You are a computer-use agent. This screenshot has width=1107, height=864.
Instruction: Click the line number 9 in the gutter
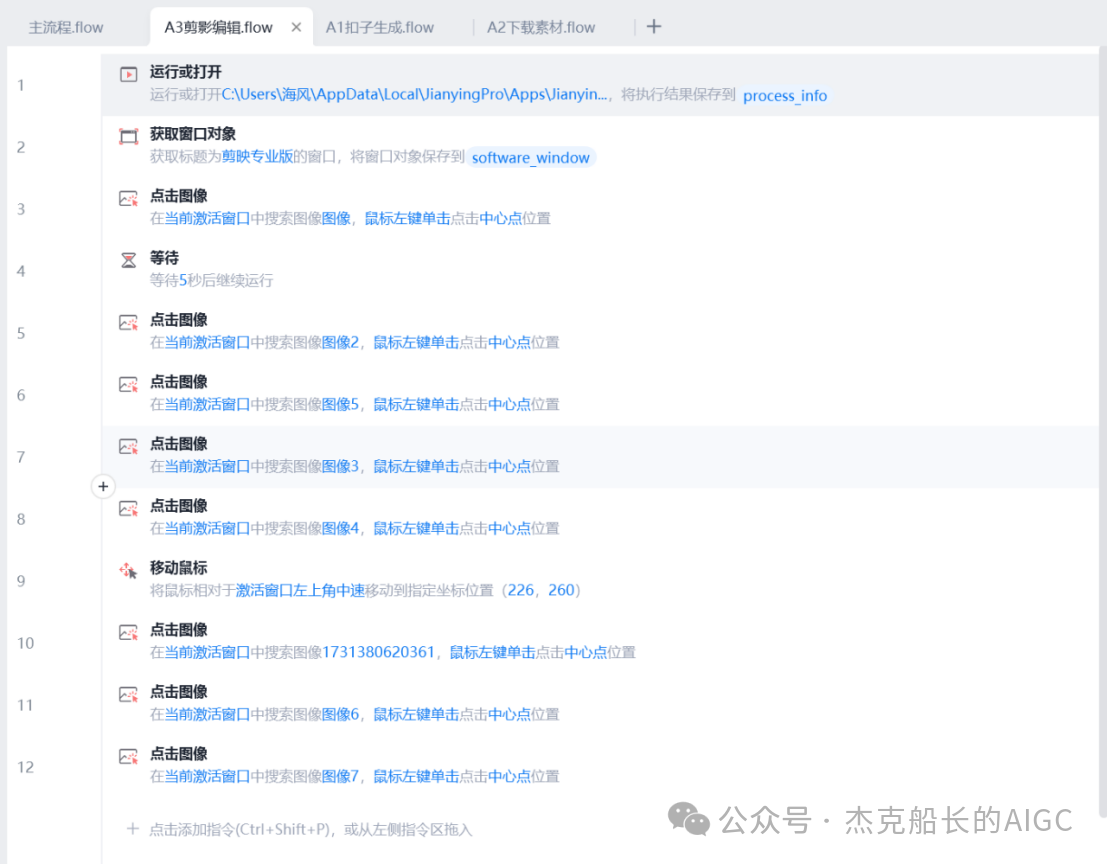pos(21,581)
